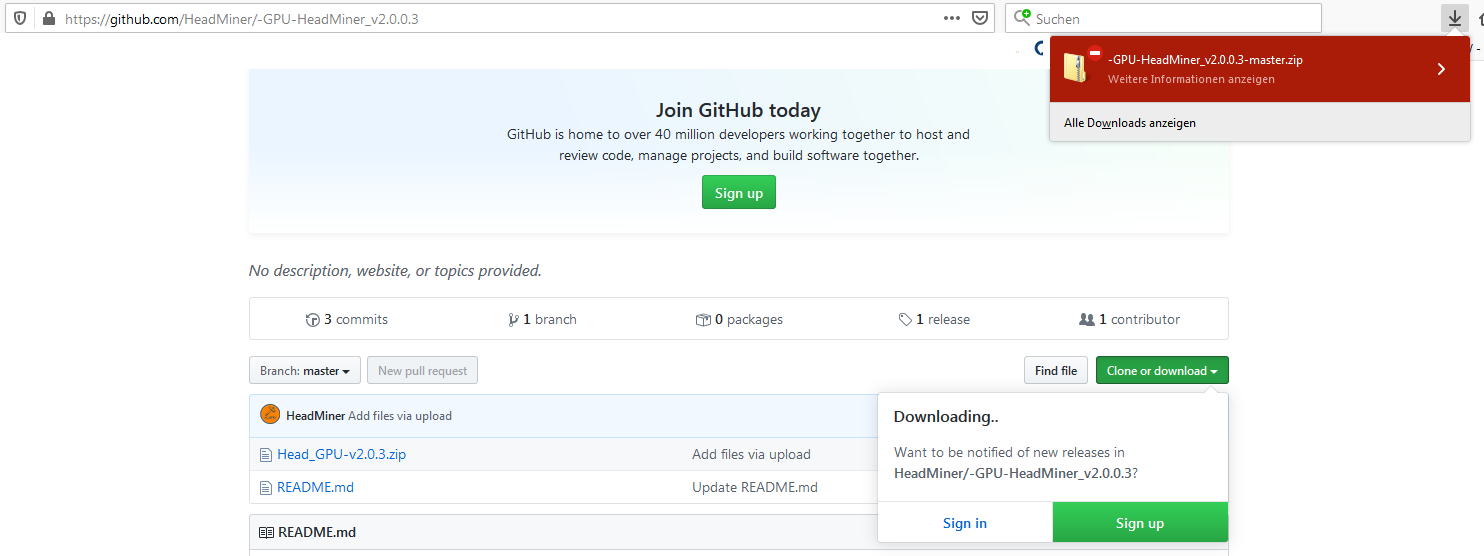Click the contributors people icon

click(1087, 320)
